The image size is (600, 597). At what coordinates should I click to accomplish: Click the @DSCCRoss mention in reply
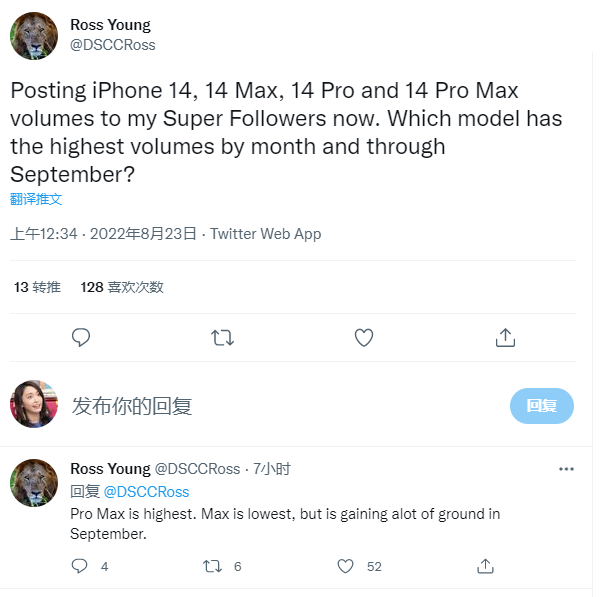click(x=146, y=492)
